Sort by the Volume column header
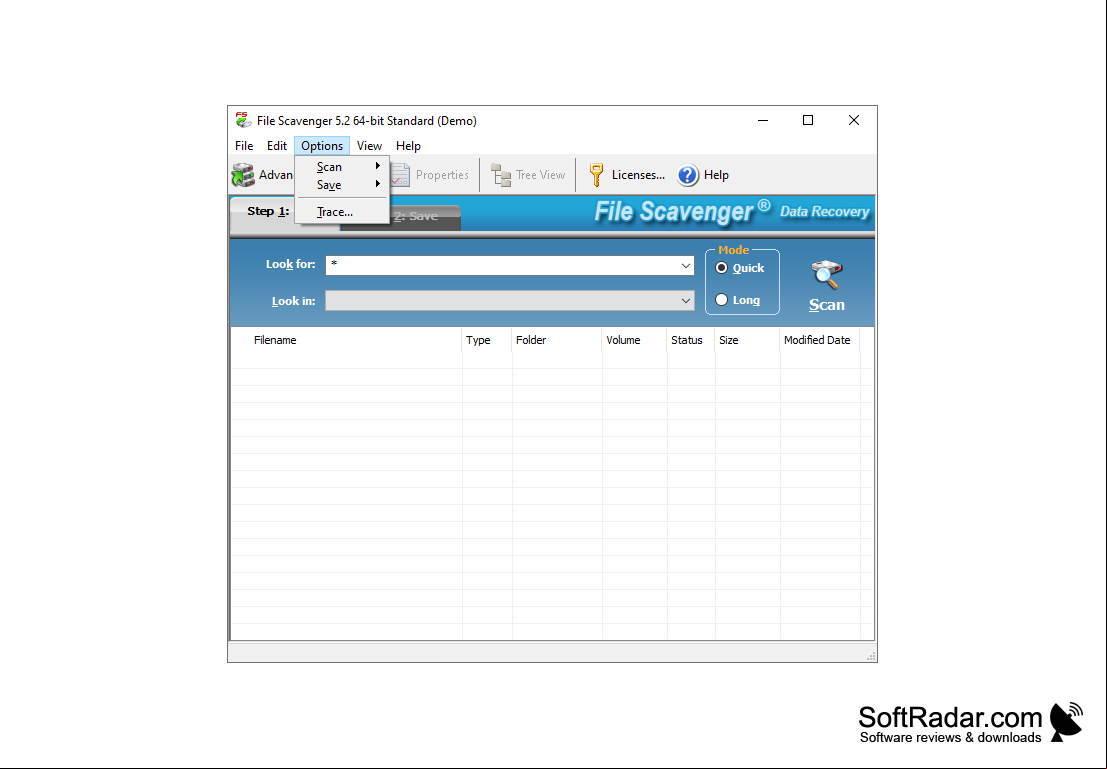This screenshot has height=769, width=1107. [635, 340]
